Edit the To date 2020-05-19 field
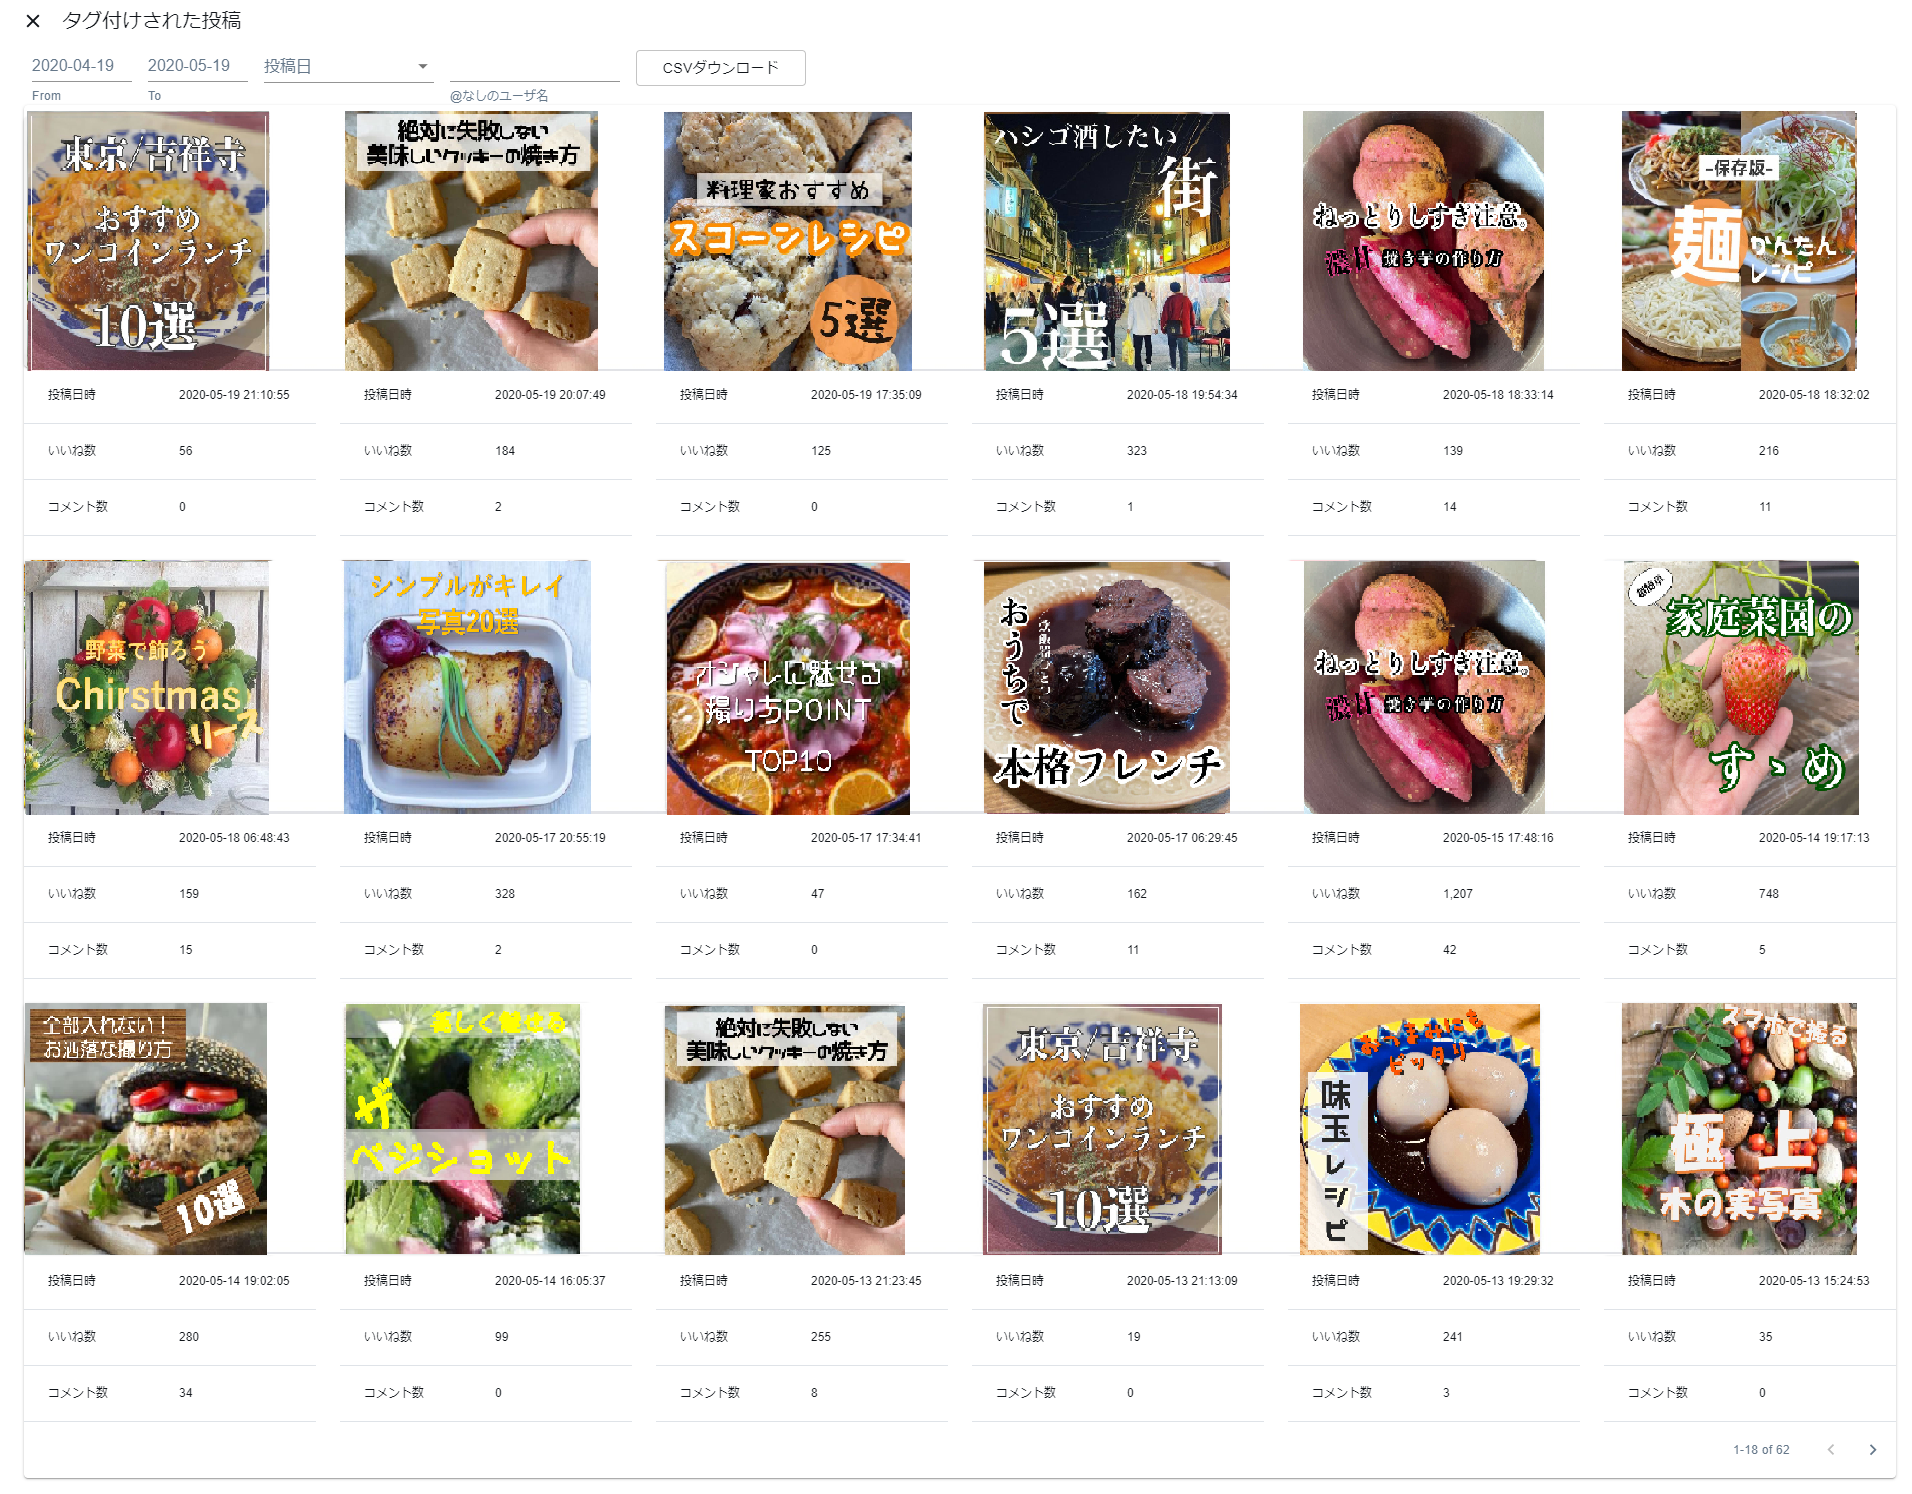The height and width of the screenshot is (1494, 1912). pos(197,66)
